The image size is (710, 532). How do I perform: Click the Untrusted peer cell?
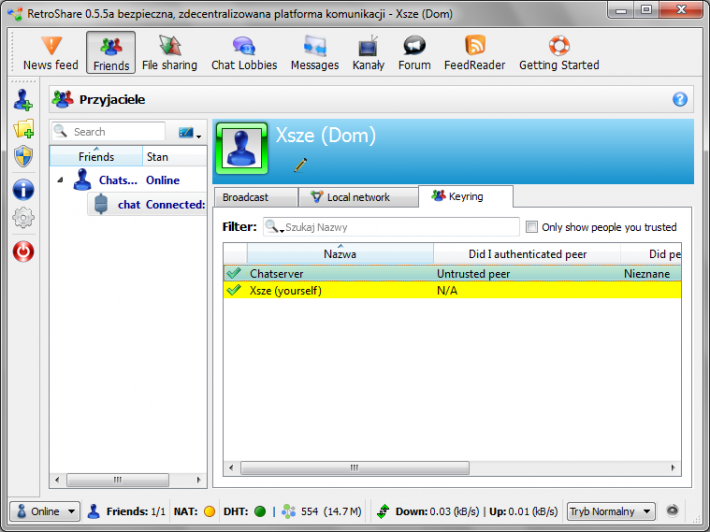coord(473,273)
